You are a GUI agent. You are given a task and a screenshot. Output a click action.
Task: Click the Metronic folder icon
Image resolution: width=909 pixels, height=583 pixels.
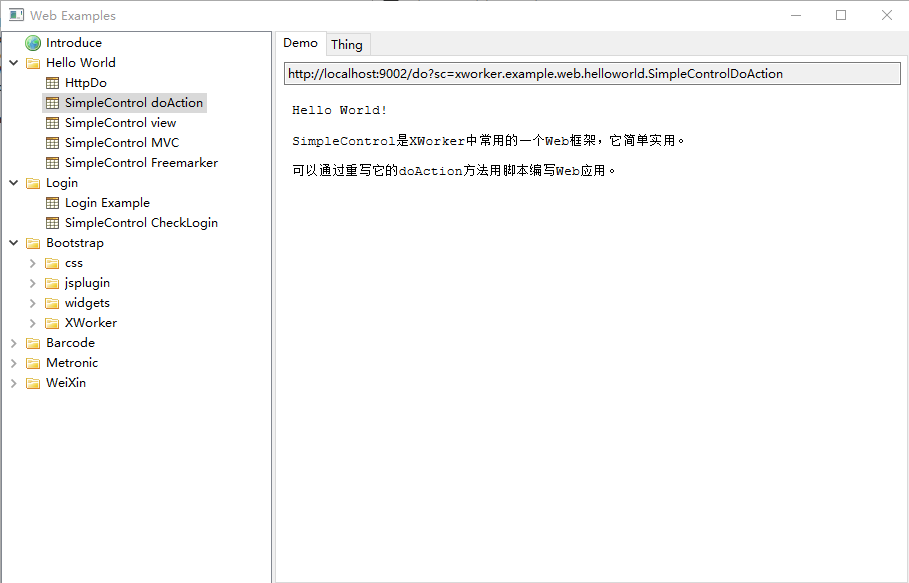point(33,363)
